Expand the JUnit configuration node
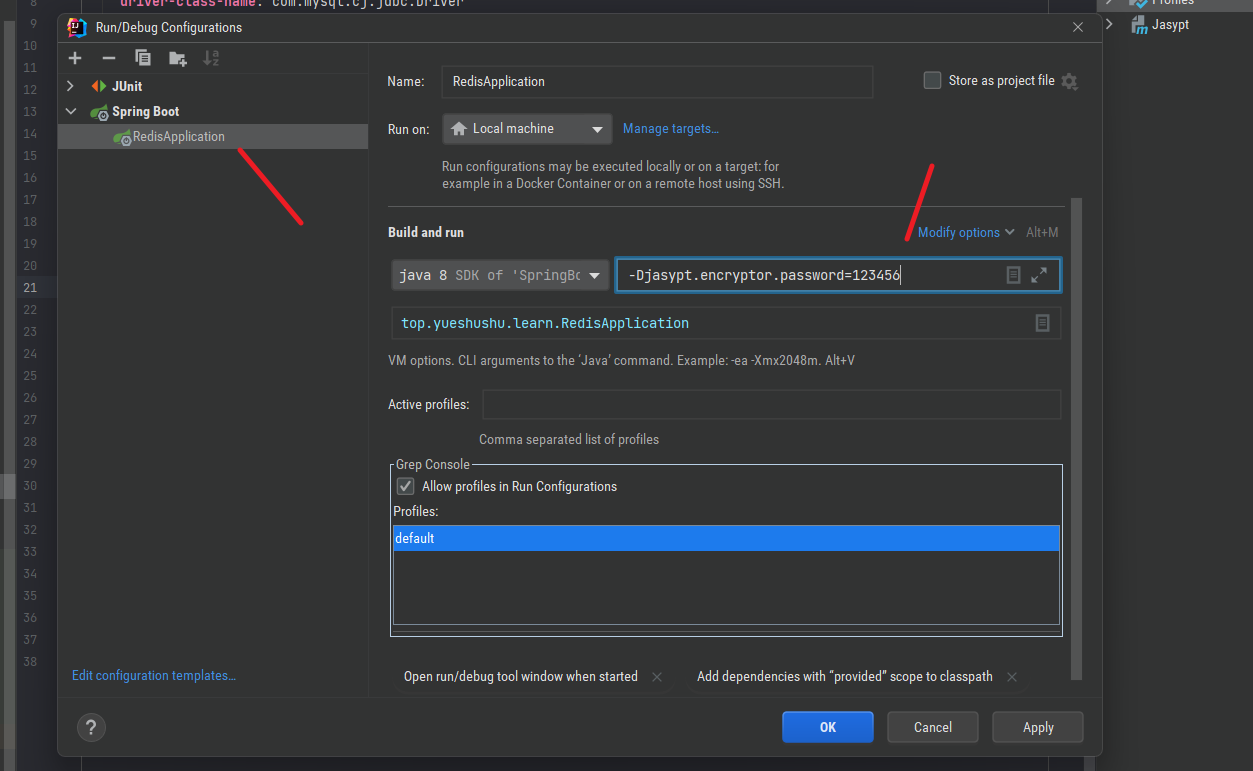 point(70,87)
